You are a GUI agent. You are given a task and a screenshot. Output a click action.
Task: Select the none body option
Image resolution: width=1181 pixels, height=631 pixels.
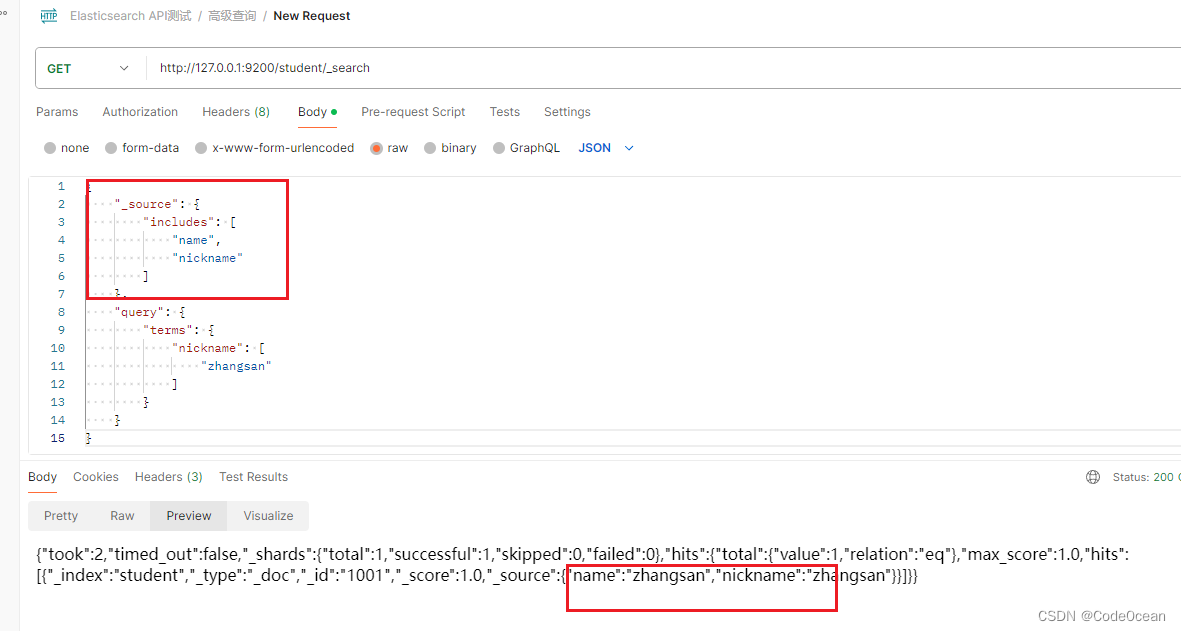point(66,148)
